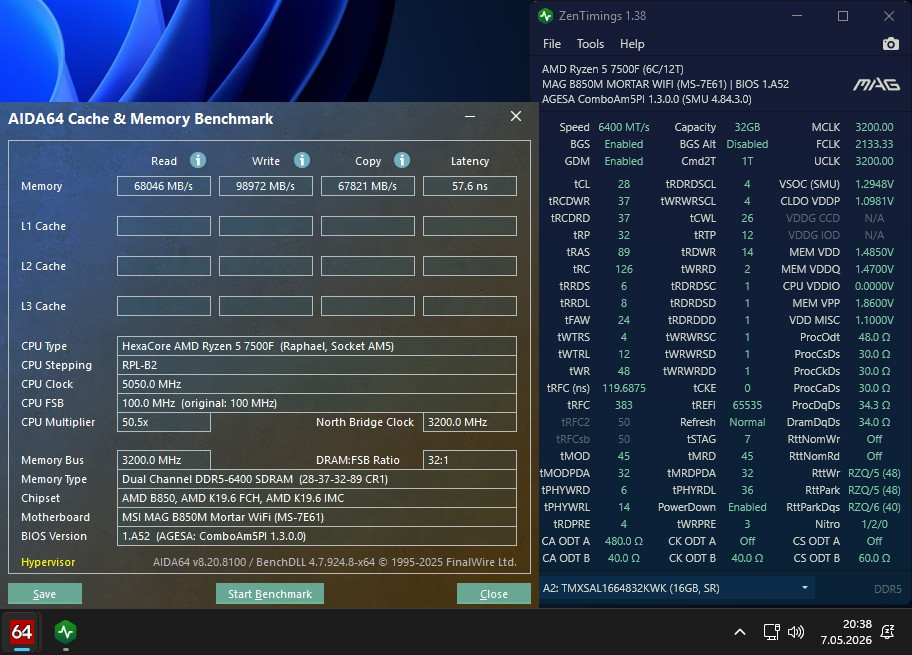Click the tRFC (ns) 119.6875 value
This screenshot has width=912, height=655.
[624, 389]
